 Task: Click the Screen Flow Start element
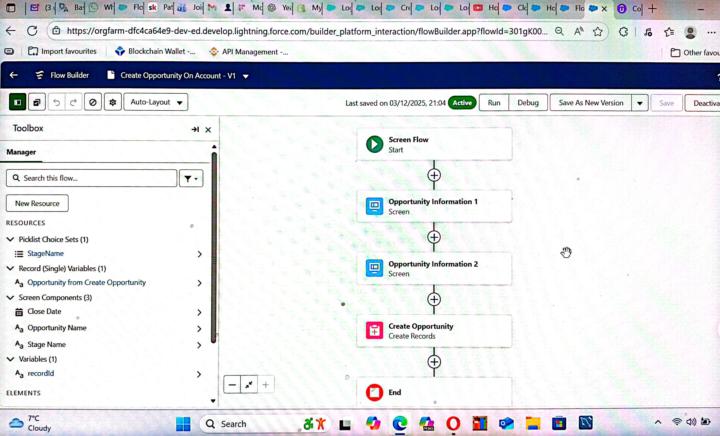434,144
